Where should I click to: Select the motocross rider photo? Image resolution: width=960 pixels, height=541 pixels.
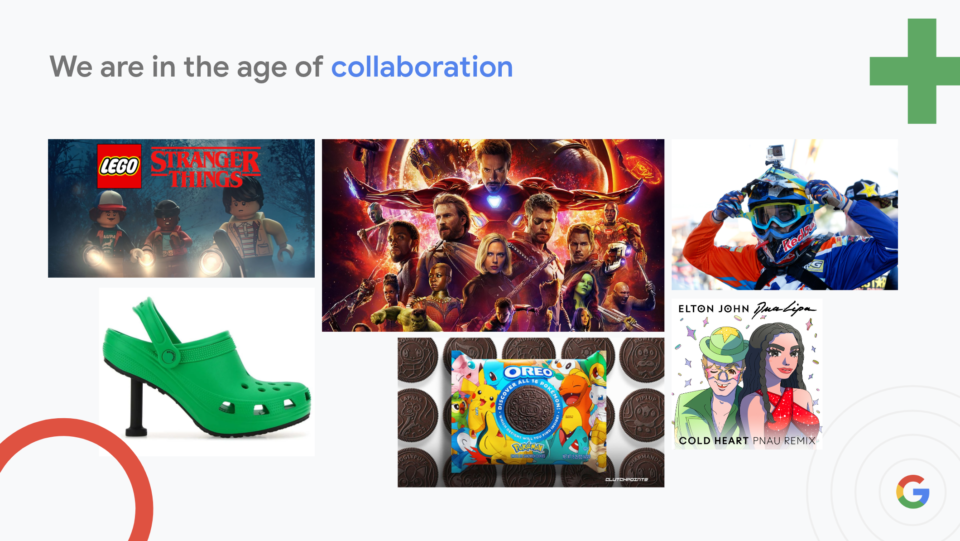(784, 214)
